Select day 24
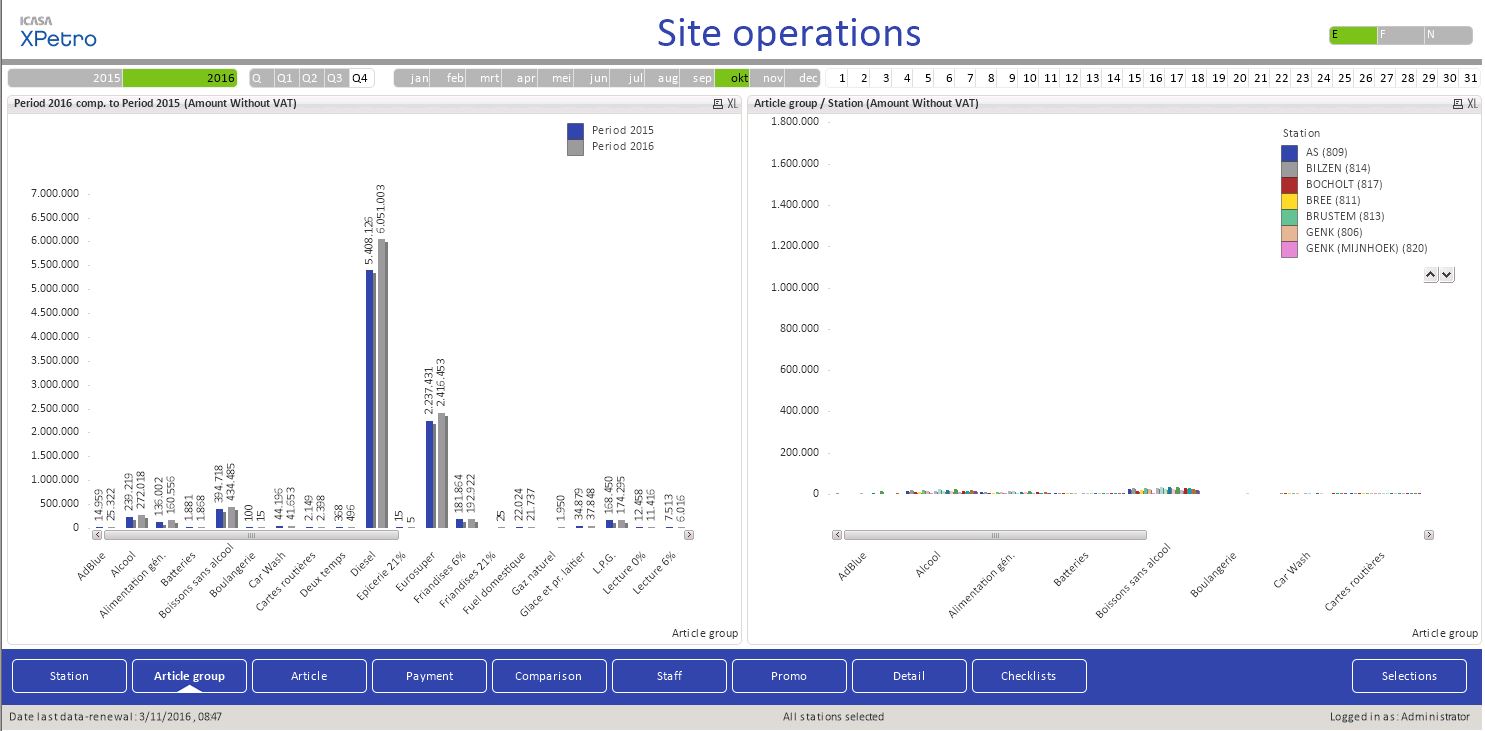The height and width of the screenshot is (731, 1485). (x=1323, y=78)
